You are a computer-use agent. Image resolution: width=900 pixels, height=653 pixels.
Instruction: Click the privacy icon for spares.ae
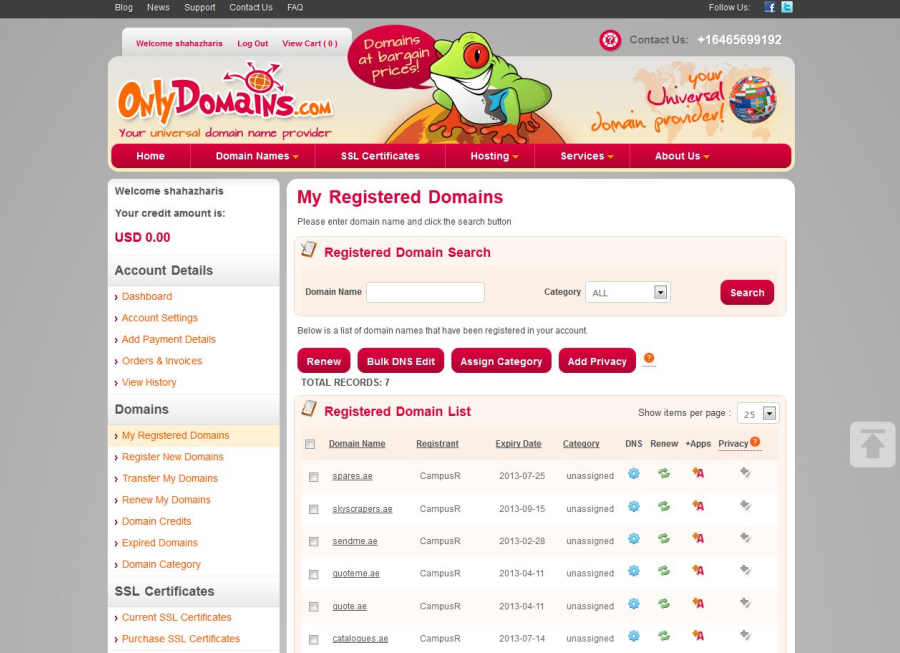coord(745,472)
